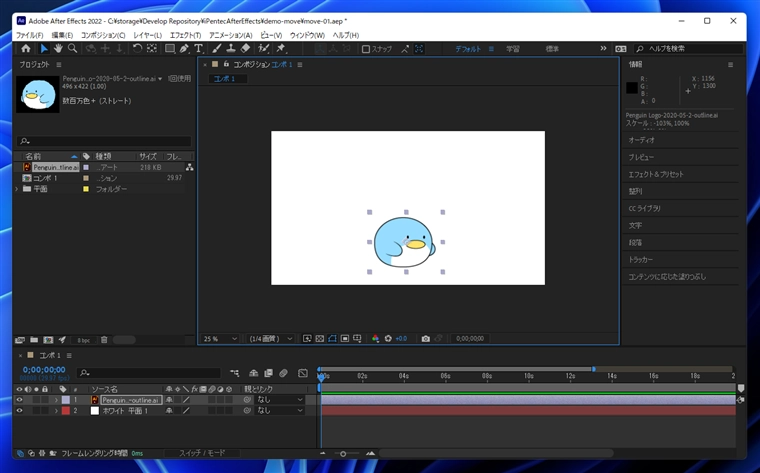Open the トラッカー panel

641,260
